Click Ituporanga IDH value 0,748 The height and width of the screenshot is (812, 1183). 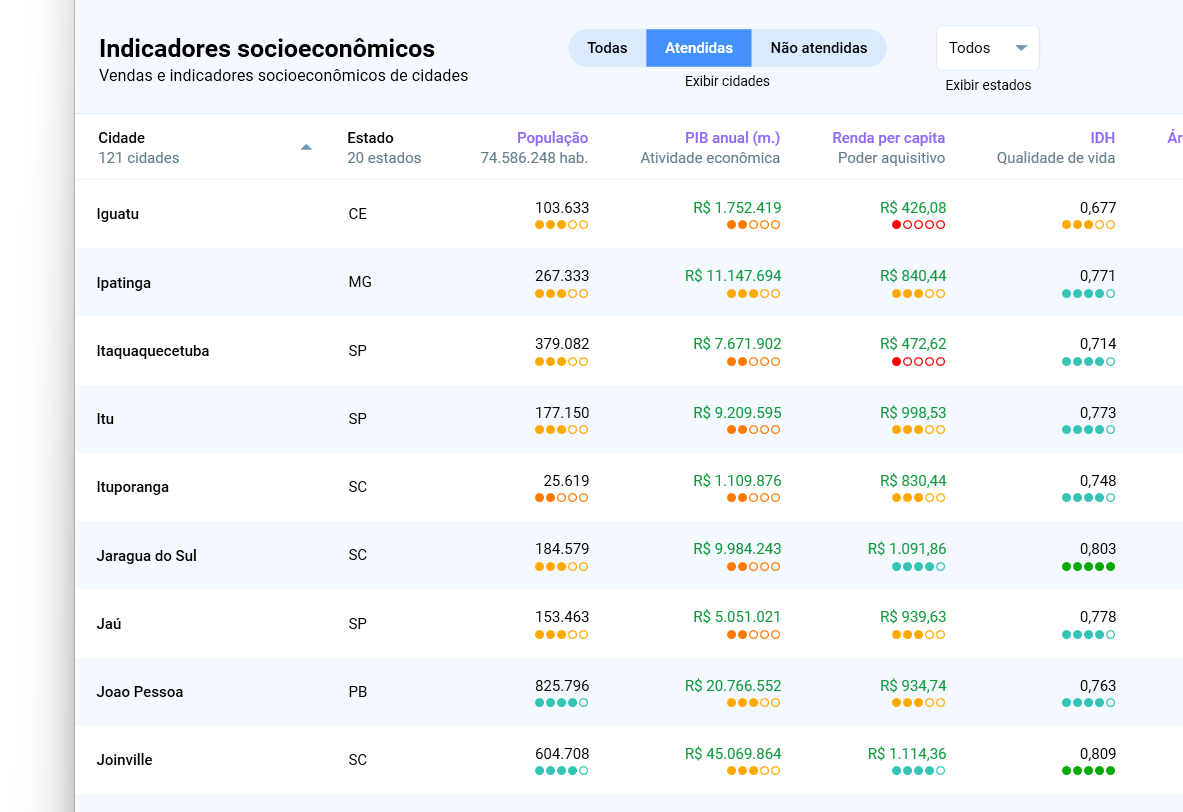[1098, 481]
